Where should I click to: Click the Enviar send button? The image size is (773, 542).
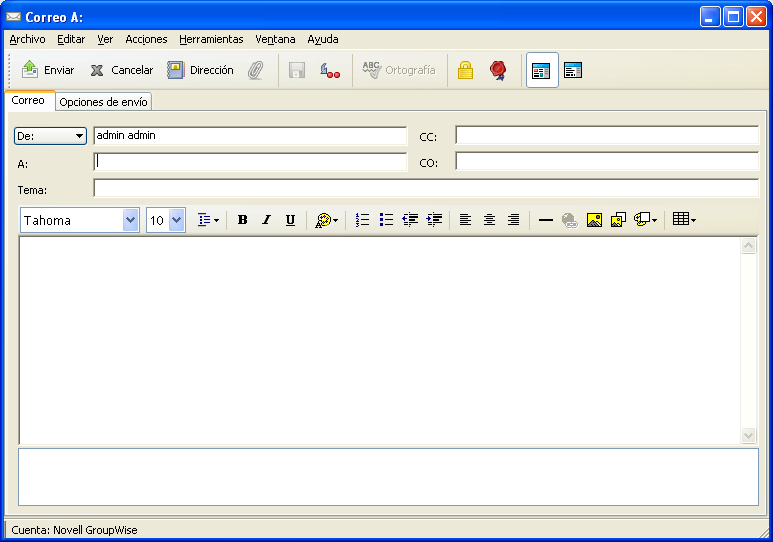pos(48,70)
